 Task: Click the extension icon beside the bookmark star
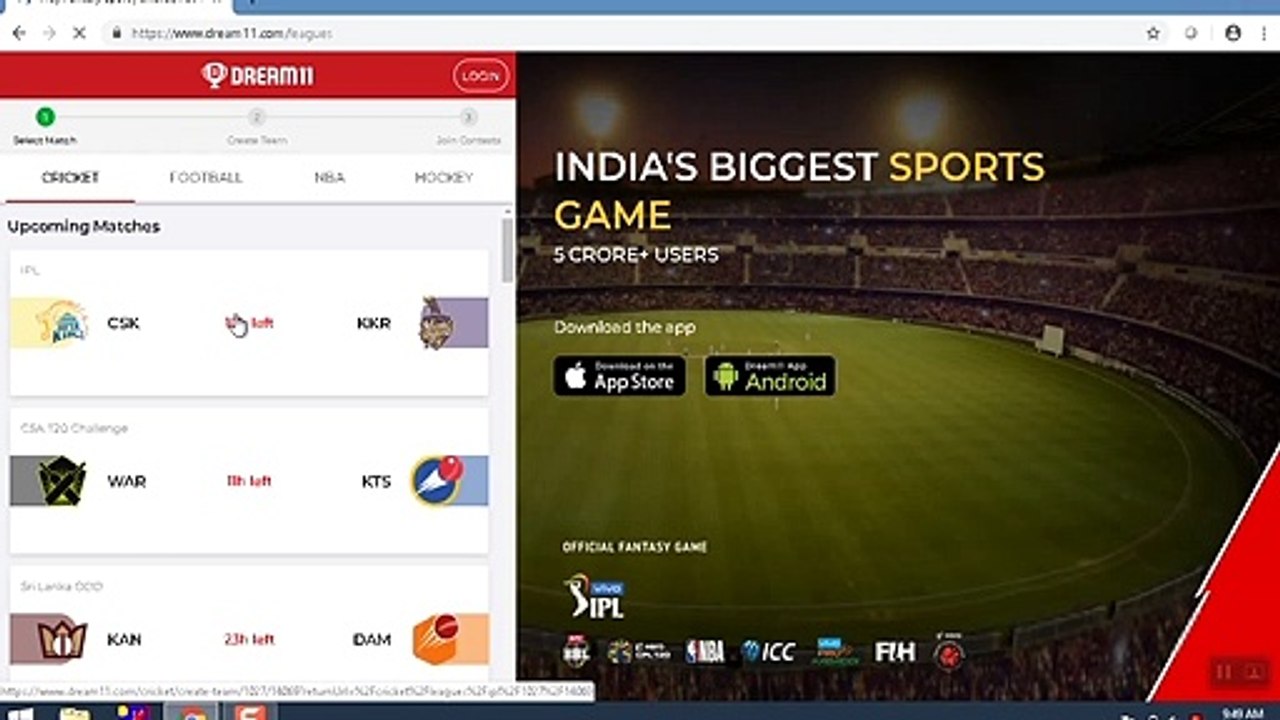click(x=1191, y=33)
